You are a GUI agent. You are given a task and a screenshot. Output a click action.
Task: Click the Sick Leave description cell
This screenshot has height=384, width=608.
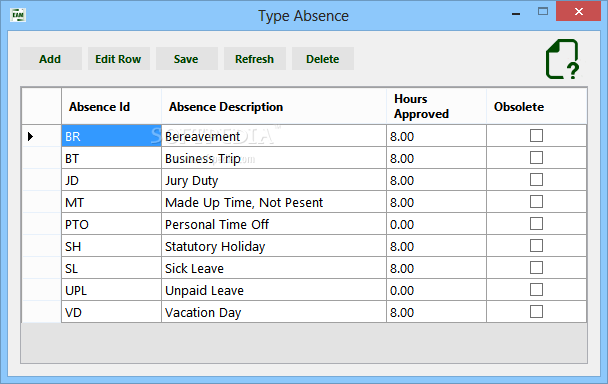point(274,268)
